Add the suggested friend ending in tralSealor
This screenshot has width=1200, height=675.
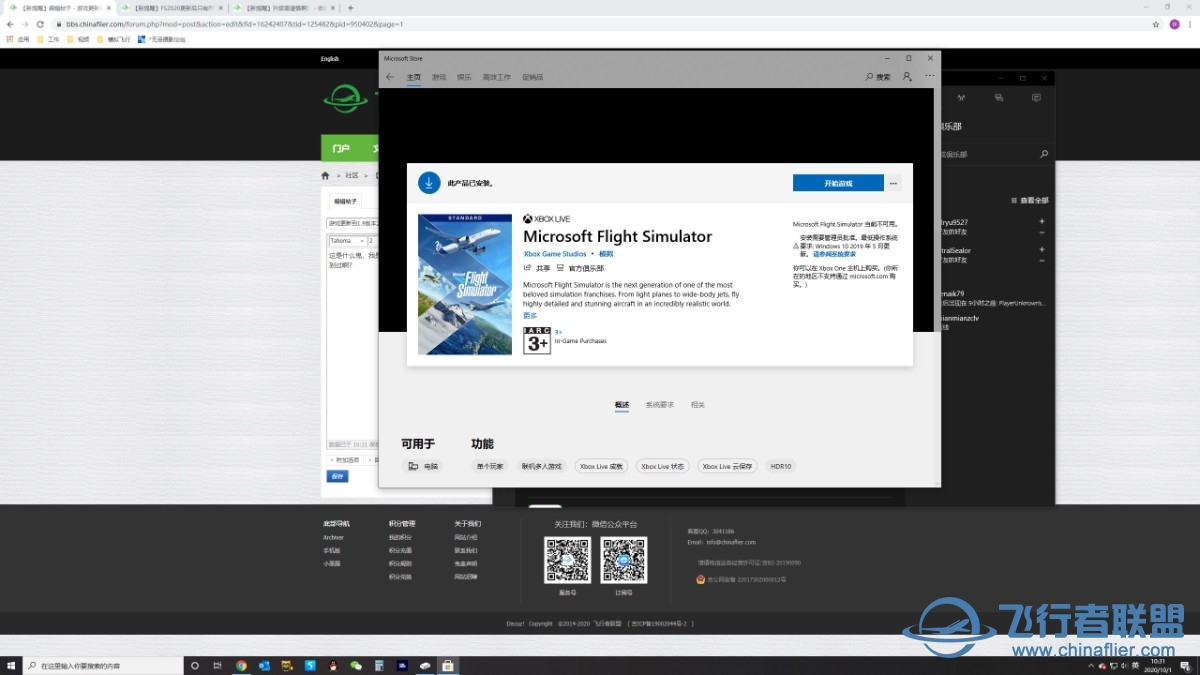pyautogui.click(x=1042, y=250)
